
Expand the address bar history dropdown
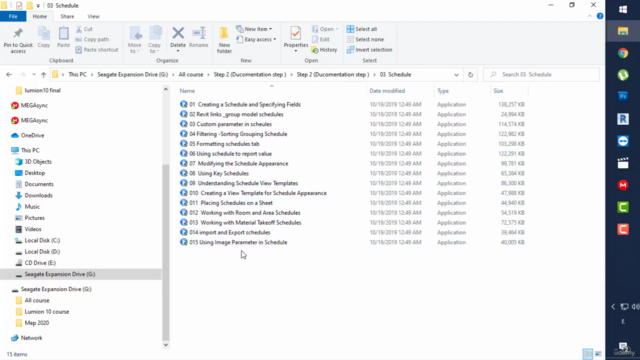tap(456, 75)
